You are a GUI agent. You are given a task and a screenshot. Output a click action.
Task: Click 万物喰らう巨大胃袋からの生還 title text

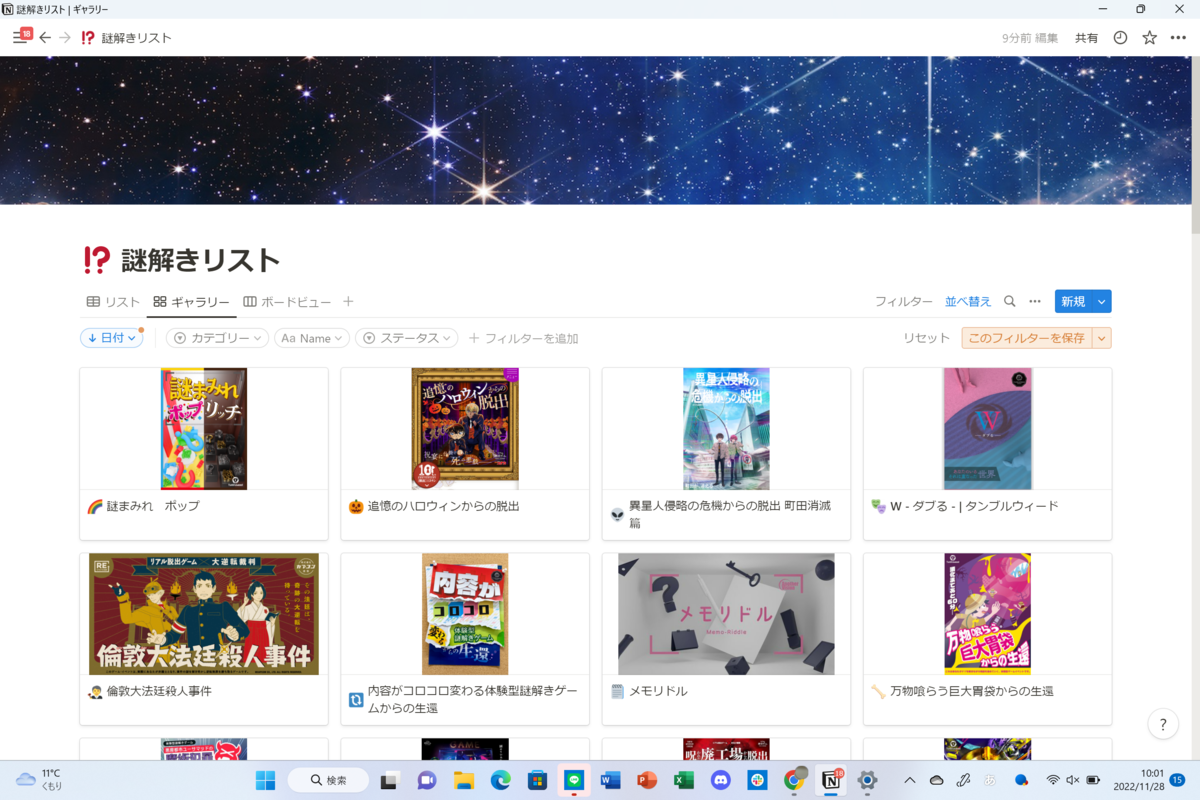[972, 691]
